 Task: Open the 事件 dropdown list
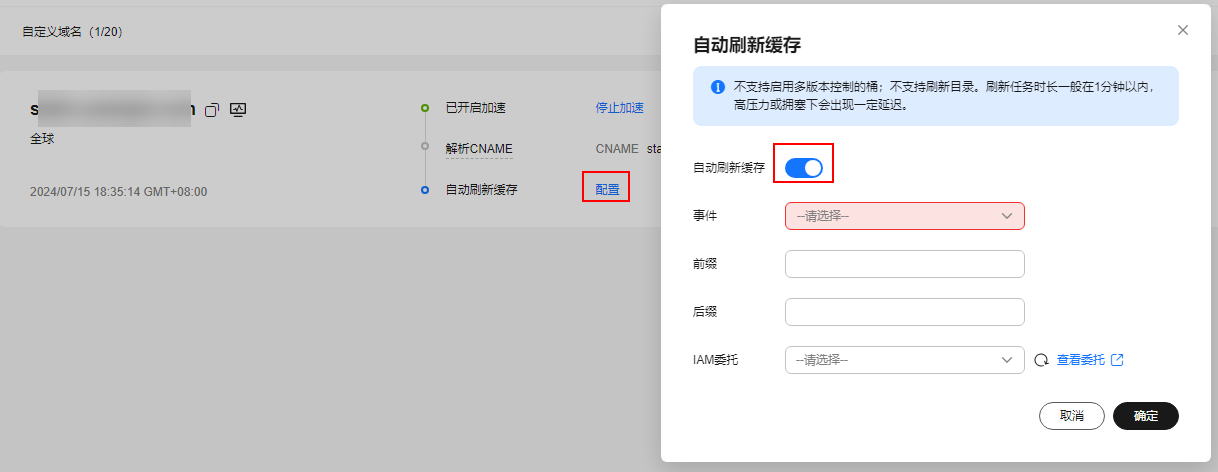point(905,216)
